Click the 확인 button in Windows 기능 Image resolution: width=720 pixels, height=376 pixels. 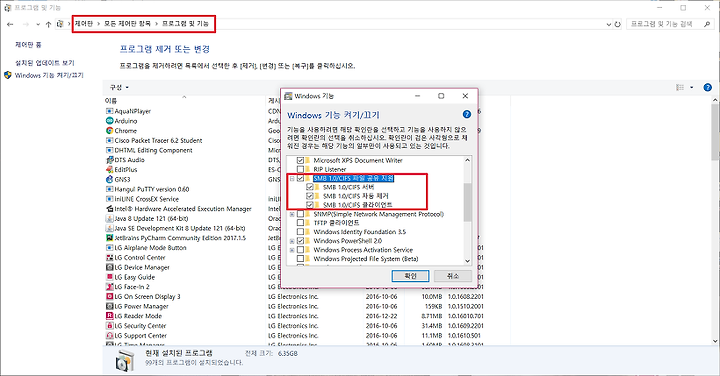(410, 276)
